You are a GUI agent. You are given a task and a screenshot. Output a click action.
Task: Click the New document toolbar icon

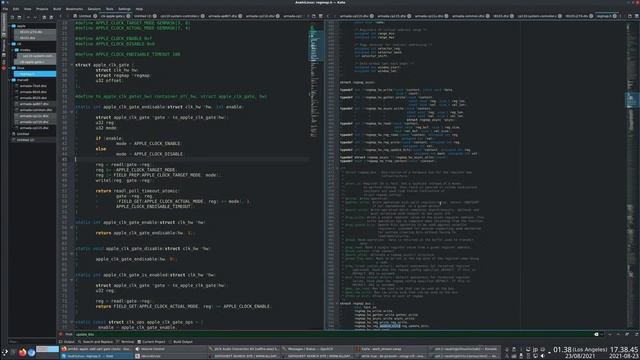pyautogui.click(x=12, y=17)
